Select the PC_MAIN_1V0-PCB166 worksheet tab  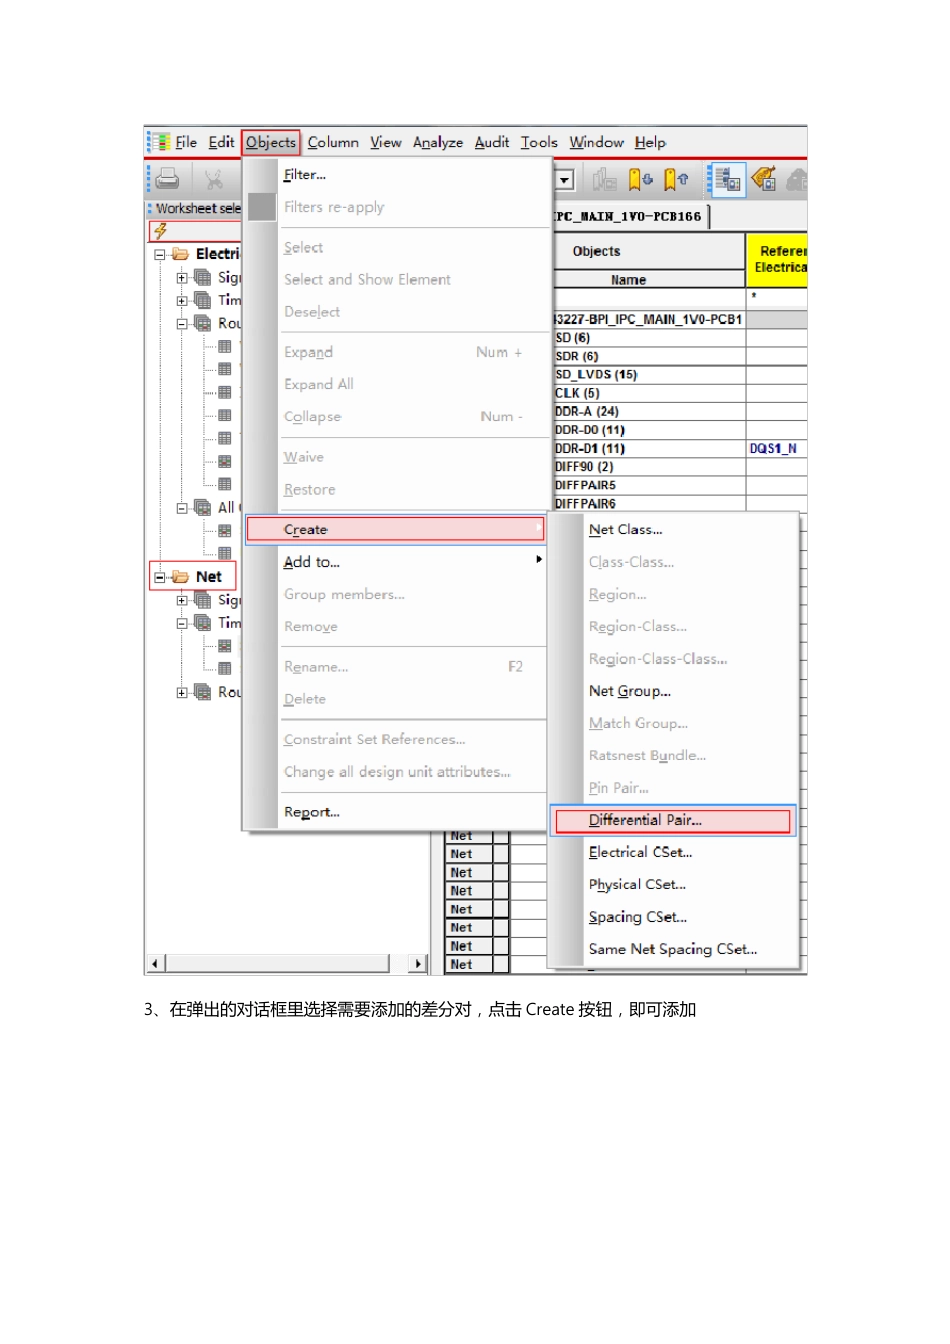631,216
